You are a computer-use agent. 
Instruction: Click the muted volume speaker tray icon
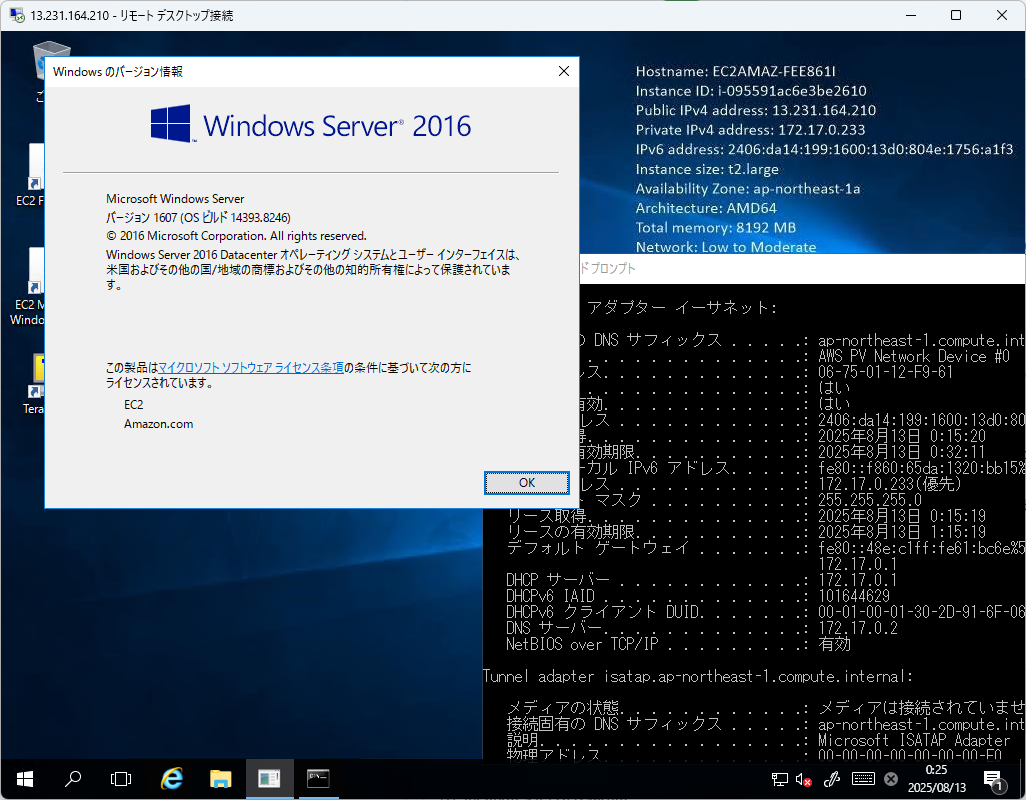(802, 779)
